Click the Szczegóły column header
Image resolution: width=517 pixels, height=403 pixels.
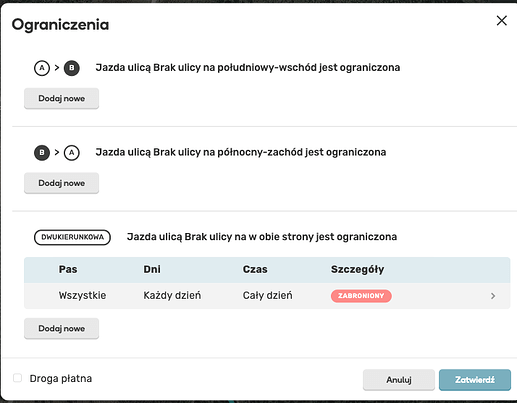point(357,270)
